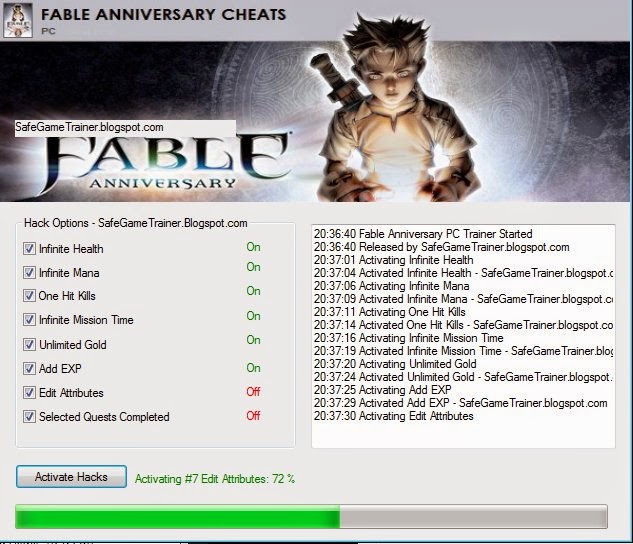Click the red 'Off' status beside Edit Attributes
Screen dimensions: 633x544
tap(253, 391)
